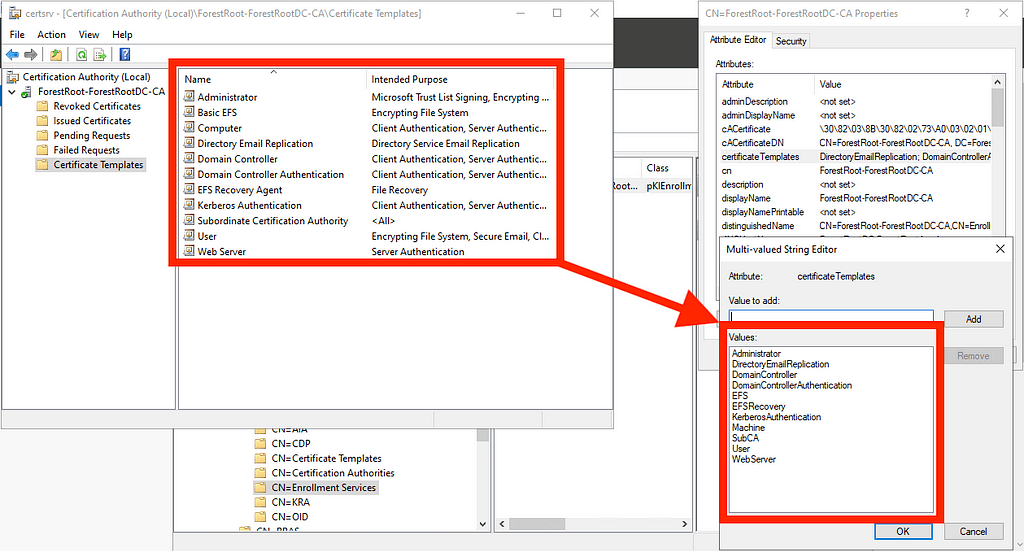
Task: Click the Back arrow toolbar icon
Action: 12,55
